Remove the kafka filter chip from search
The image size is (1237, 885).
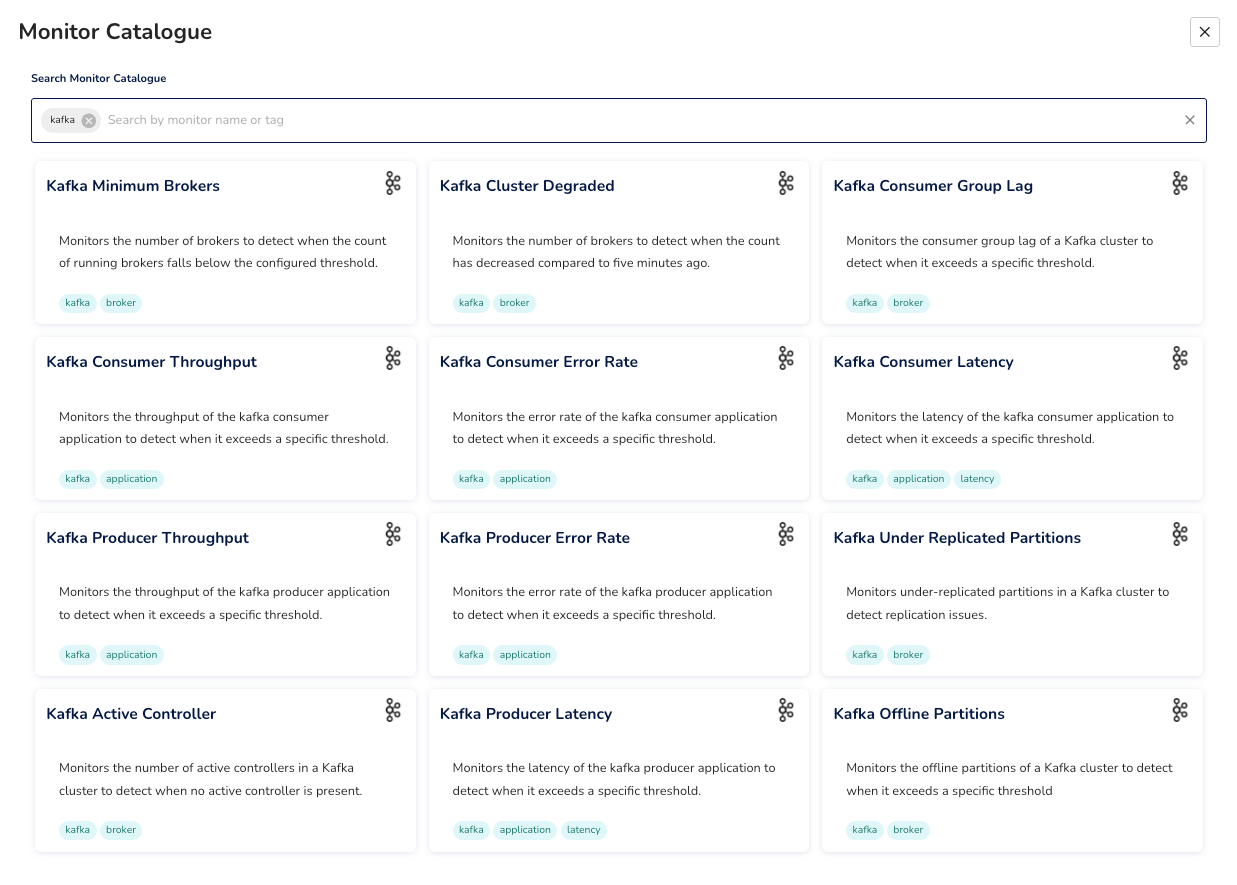pyautogui.click(x=89, y=120)
